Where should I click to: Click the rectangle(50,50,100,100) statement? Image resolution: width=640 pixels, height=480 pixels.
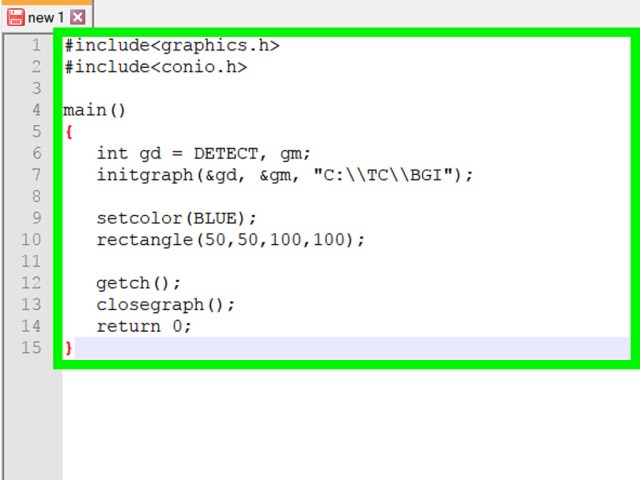pos(231,240)
